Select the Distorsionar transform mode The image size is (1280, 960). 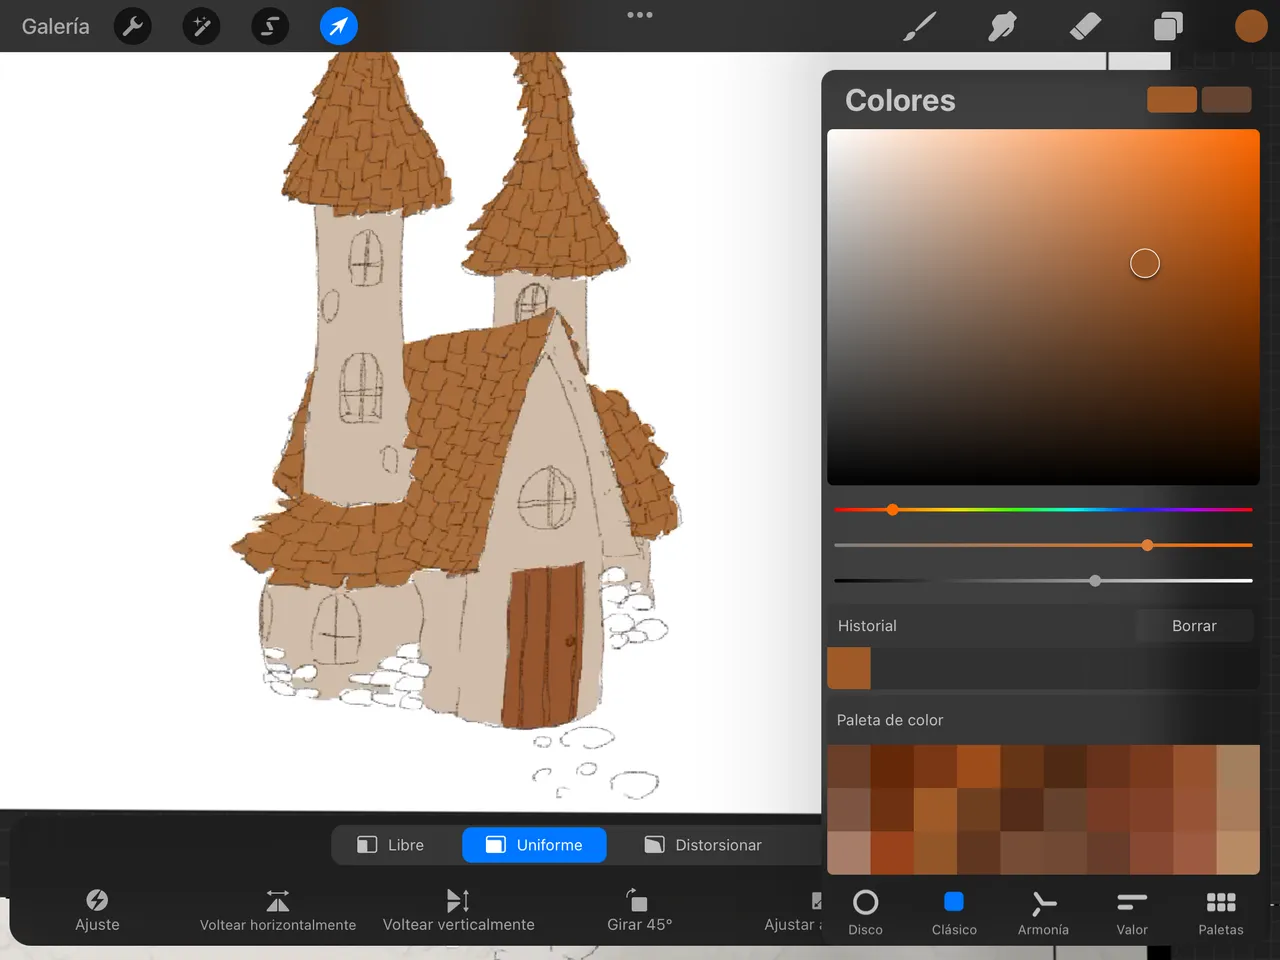pos(704,845)
